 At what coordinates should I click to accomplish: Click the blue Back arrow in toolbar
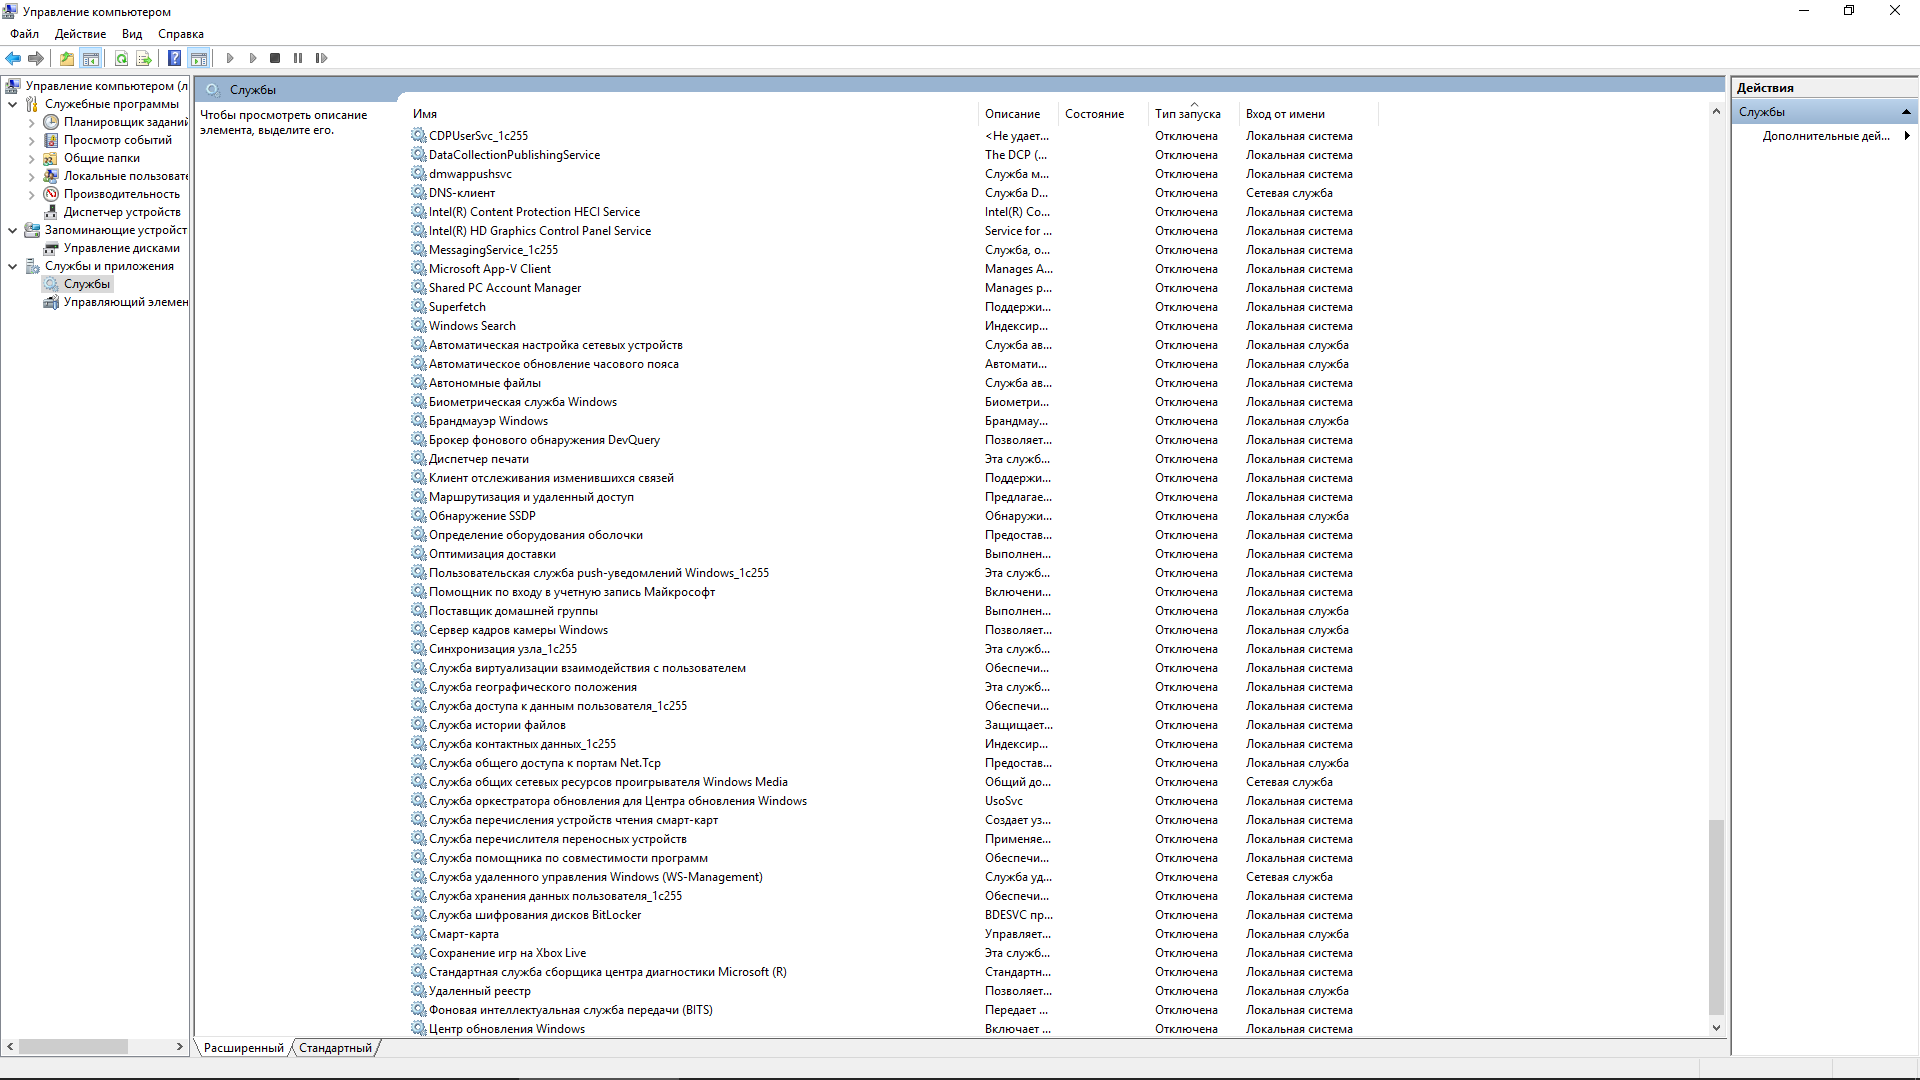[x=13, y=58]
